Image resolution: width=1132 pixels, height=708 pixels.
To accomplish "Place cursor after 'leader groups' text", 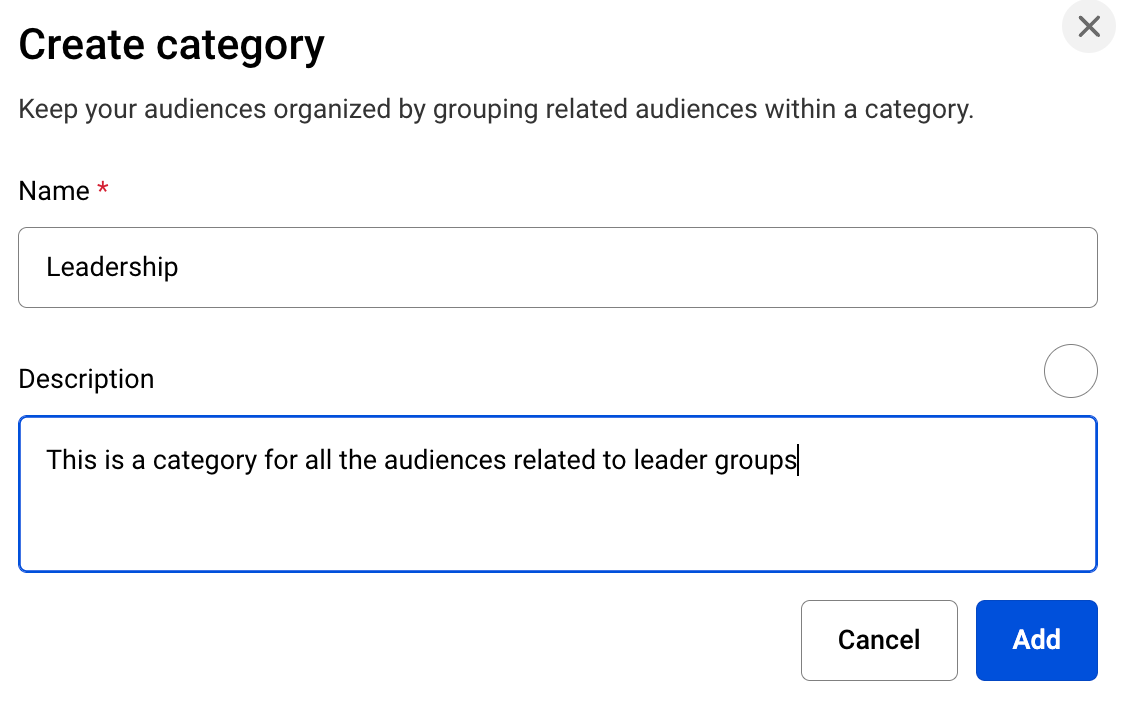I will pos(798,460).
